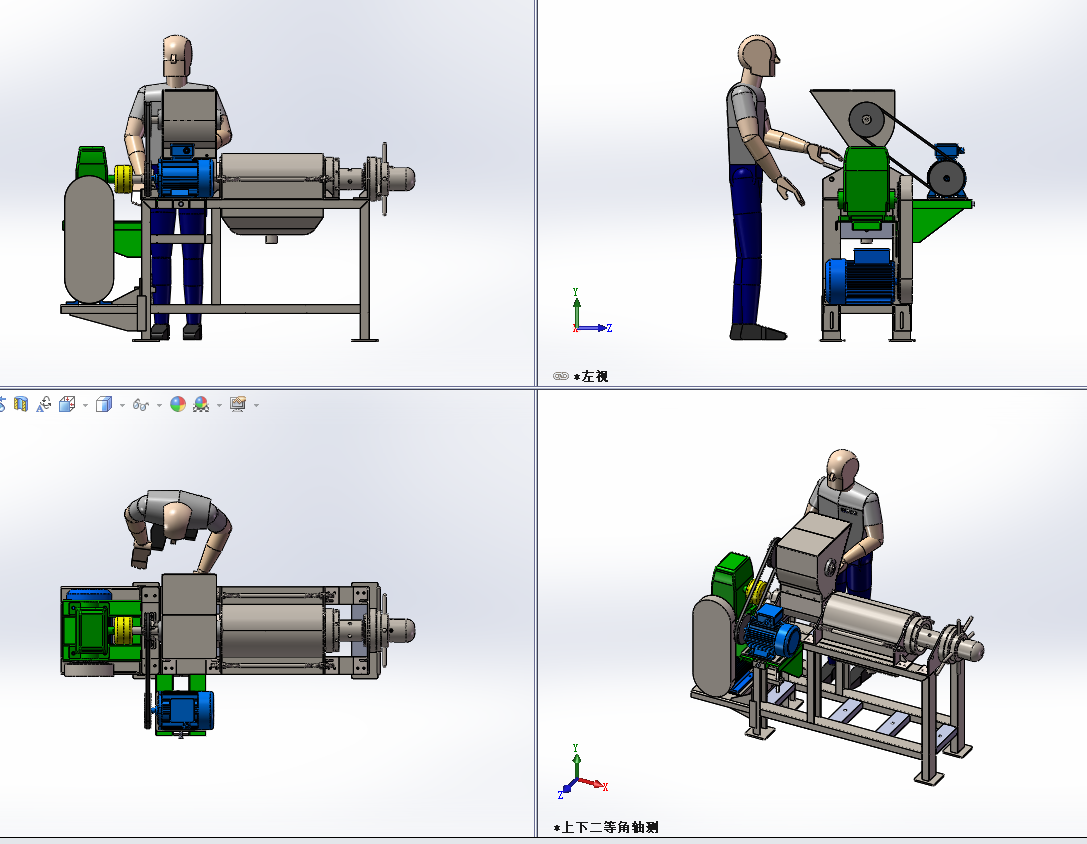Click the coordinate triad in the left-view pane
Screen dimensions: 1087x844
pyautogui.click(x=592, y=311)
